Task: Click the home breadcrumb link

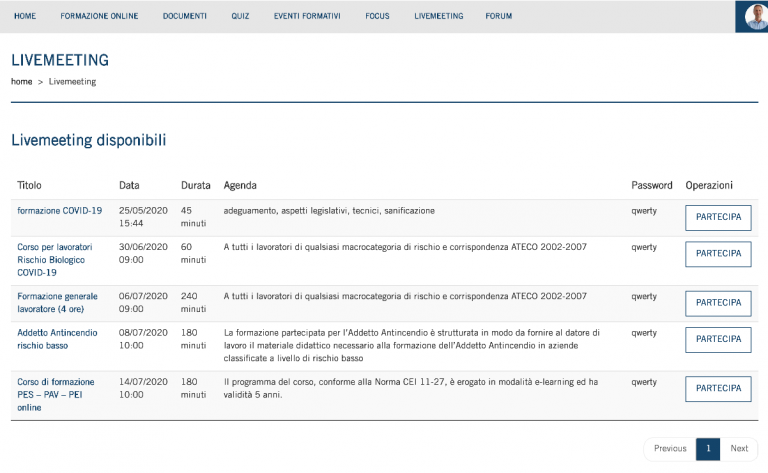Action: click(22, 82)
